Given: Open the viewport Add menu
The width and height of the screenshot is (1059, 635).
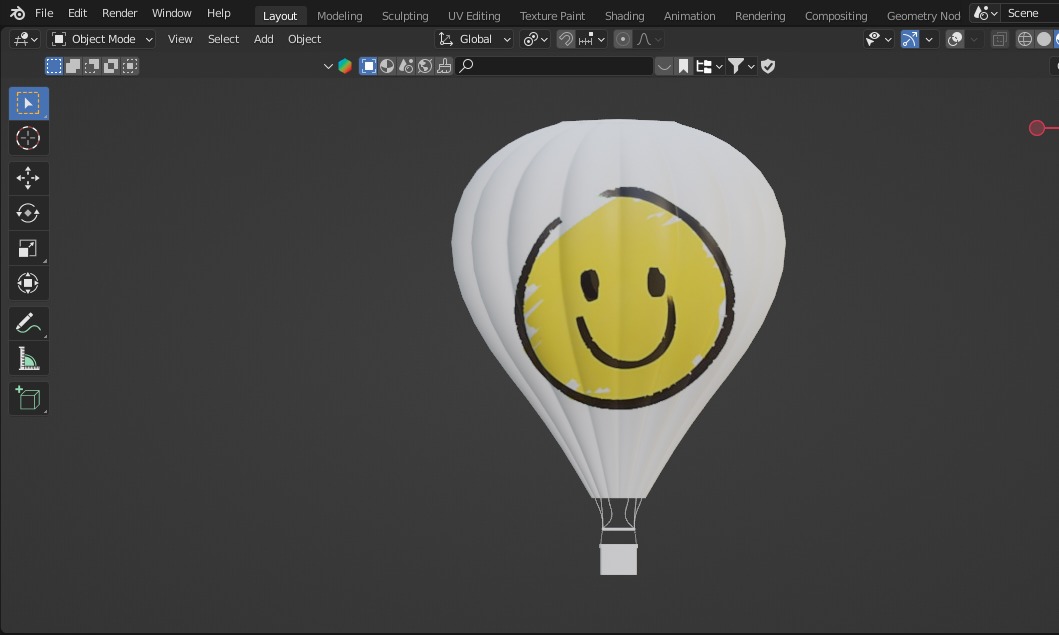Looking at the screenshot, I should coord(263,39).
